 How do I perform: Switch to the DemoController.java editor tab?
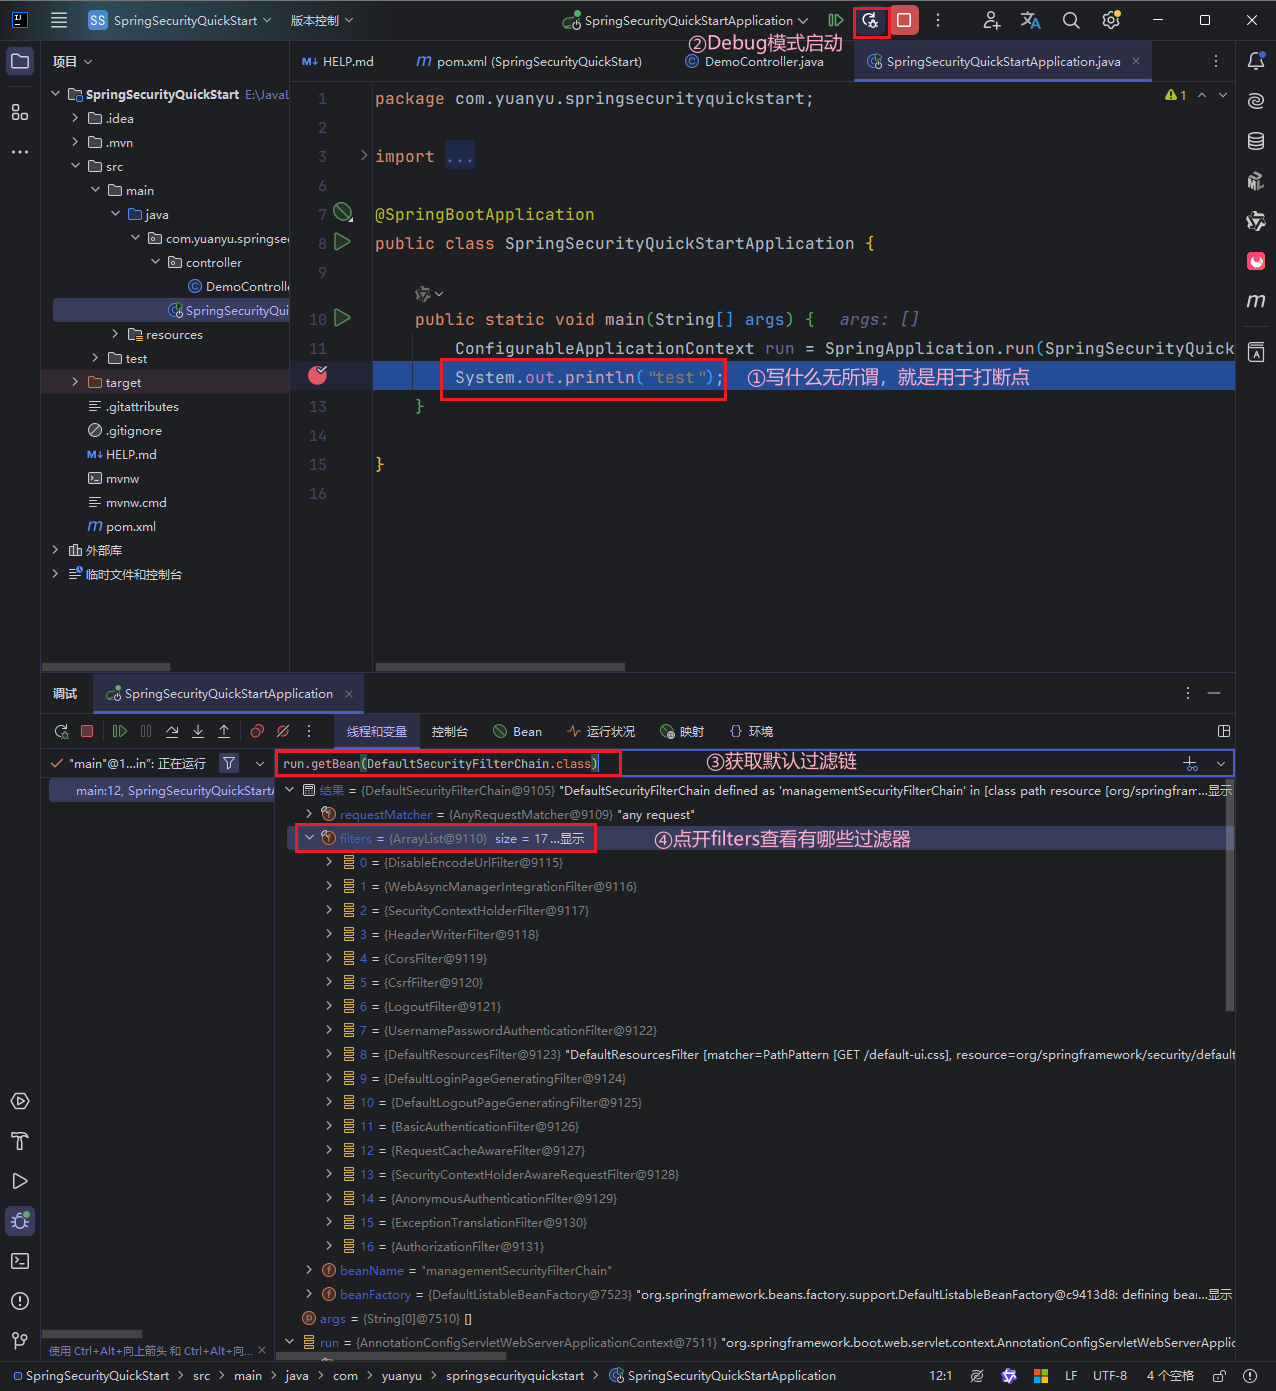coord(763,62)
